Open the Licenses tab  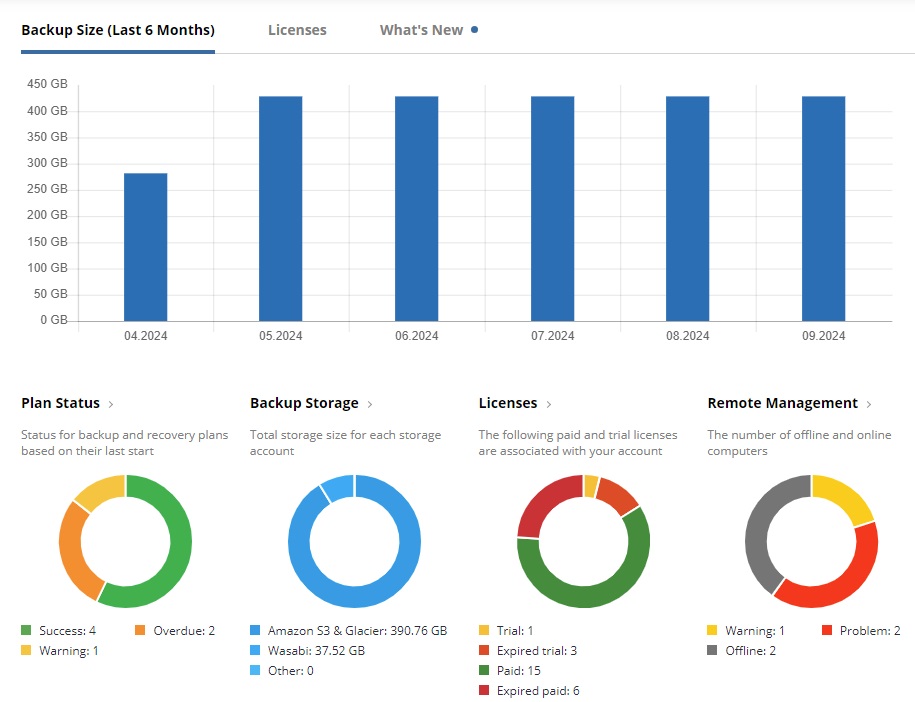[x=297, y=30]
